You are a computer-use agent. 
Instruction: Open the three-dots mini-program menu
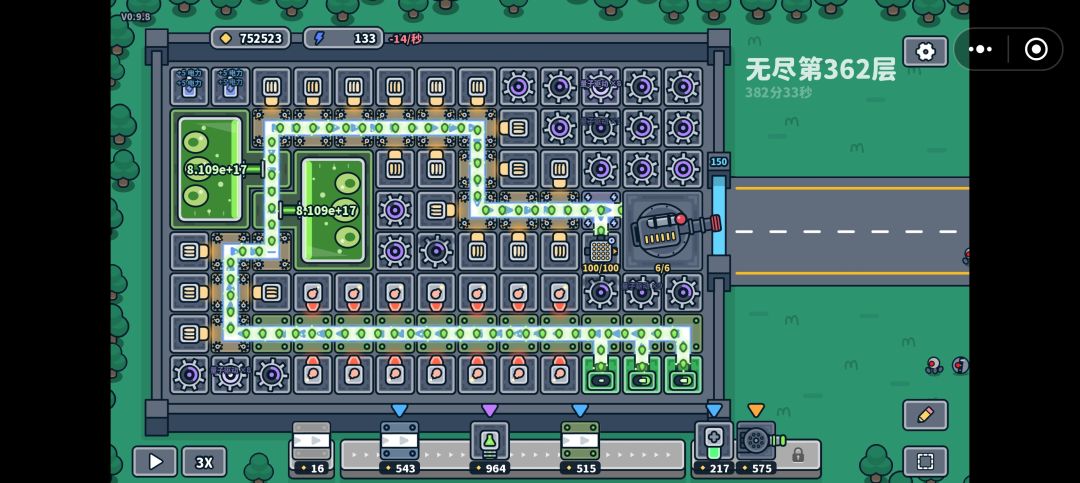980,49
